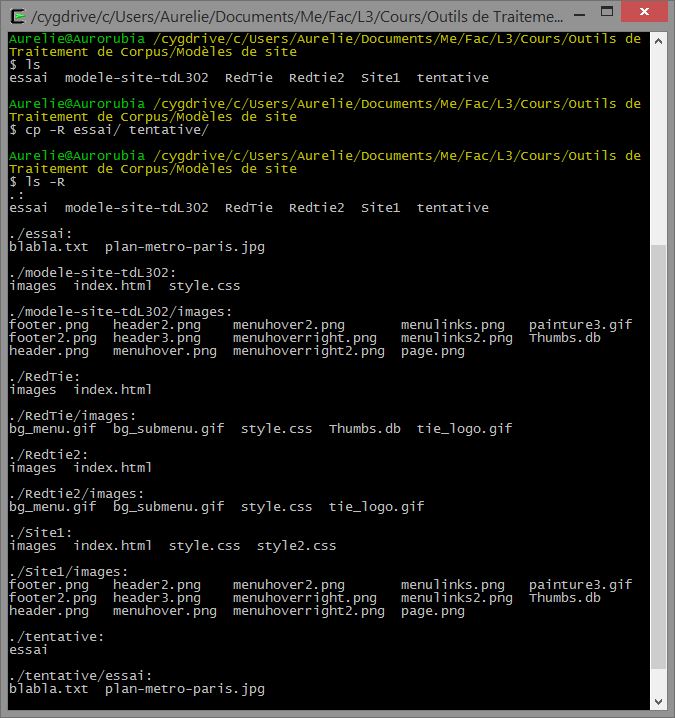Viewport: 675px width, 718px height.
Task: Click the window title path text
Action: coord(297,16)
